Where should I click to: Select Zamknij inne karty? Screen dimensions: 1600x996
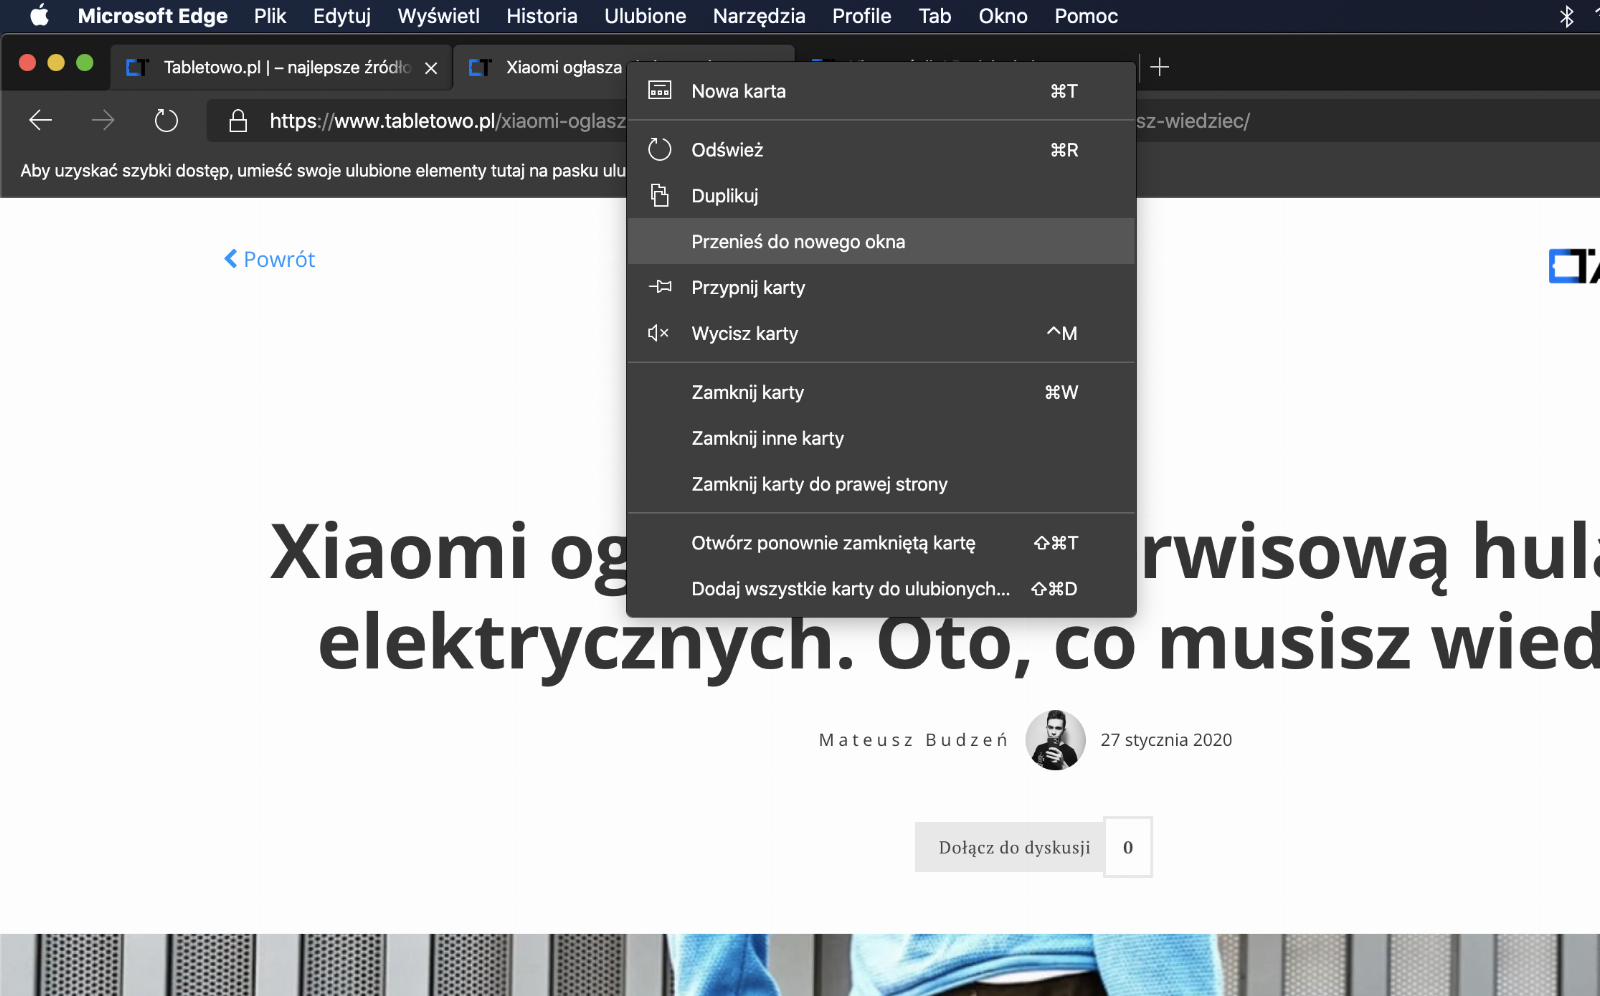click(x=881, y=439)
